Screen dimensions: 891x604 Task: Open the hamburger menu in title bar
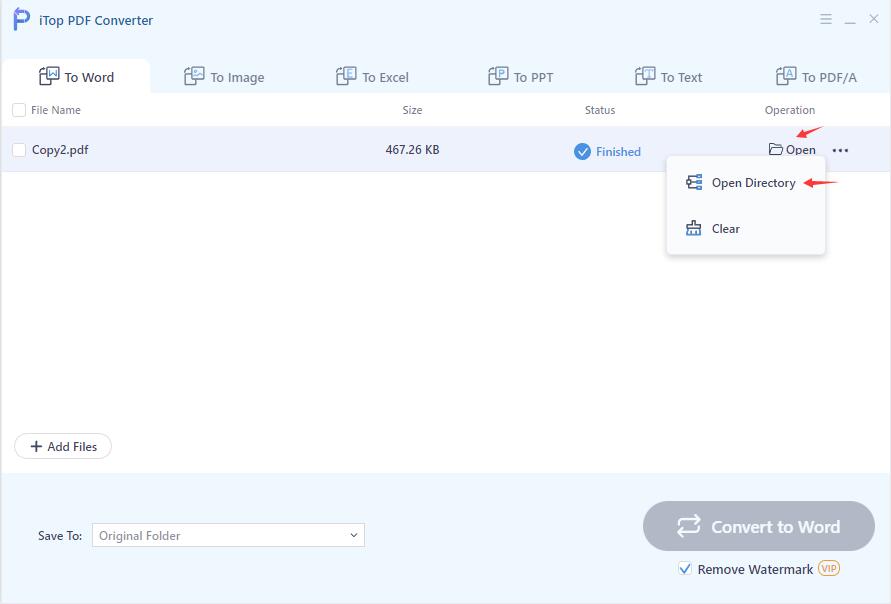pyautogui.click(x=826, y=19)
